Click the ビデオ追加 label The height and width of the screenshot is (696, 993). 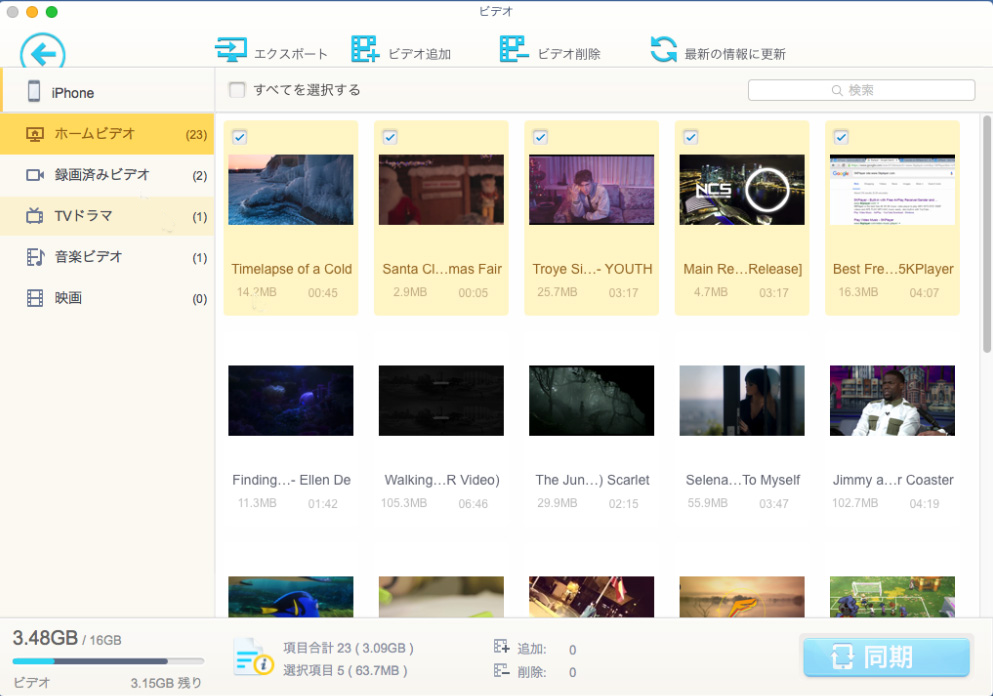tap(419, 54)
